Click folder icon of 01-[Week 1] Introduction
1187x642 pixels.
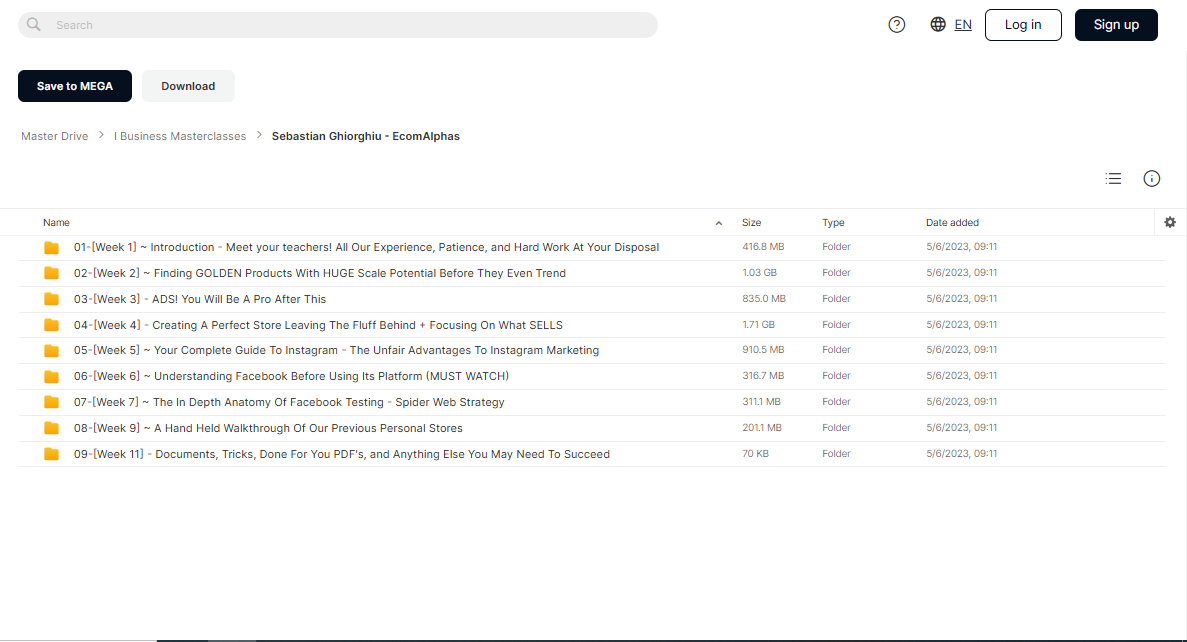pos(51,248)
